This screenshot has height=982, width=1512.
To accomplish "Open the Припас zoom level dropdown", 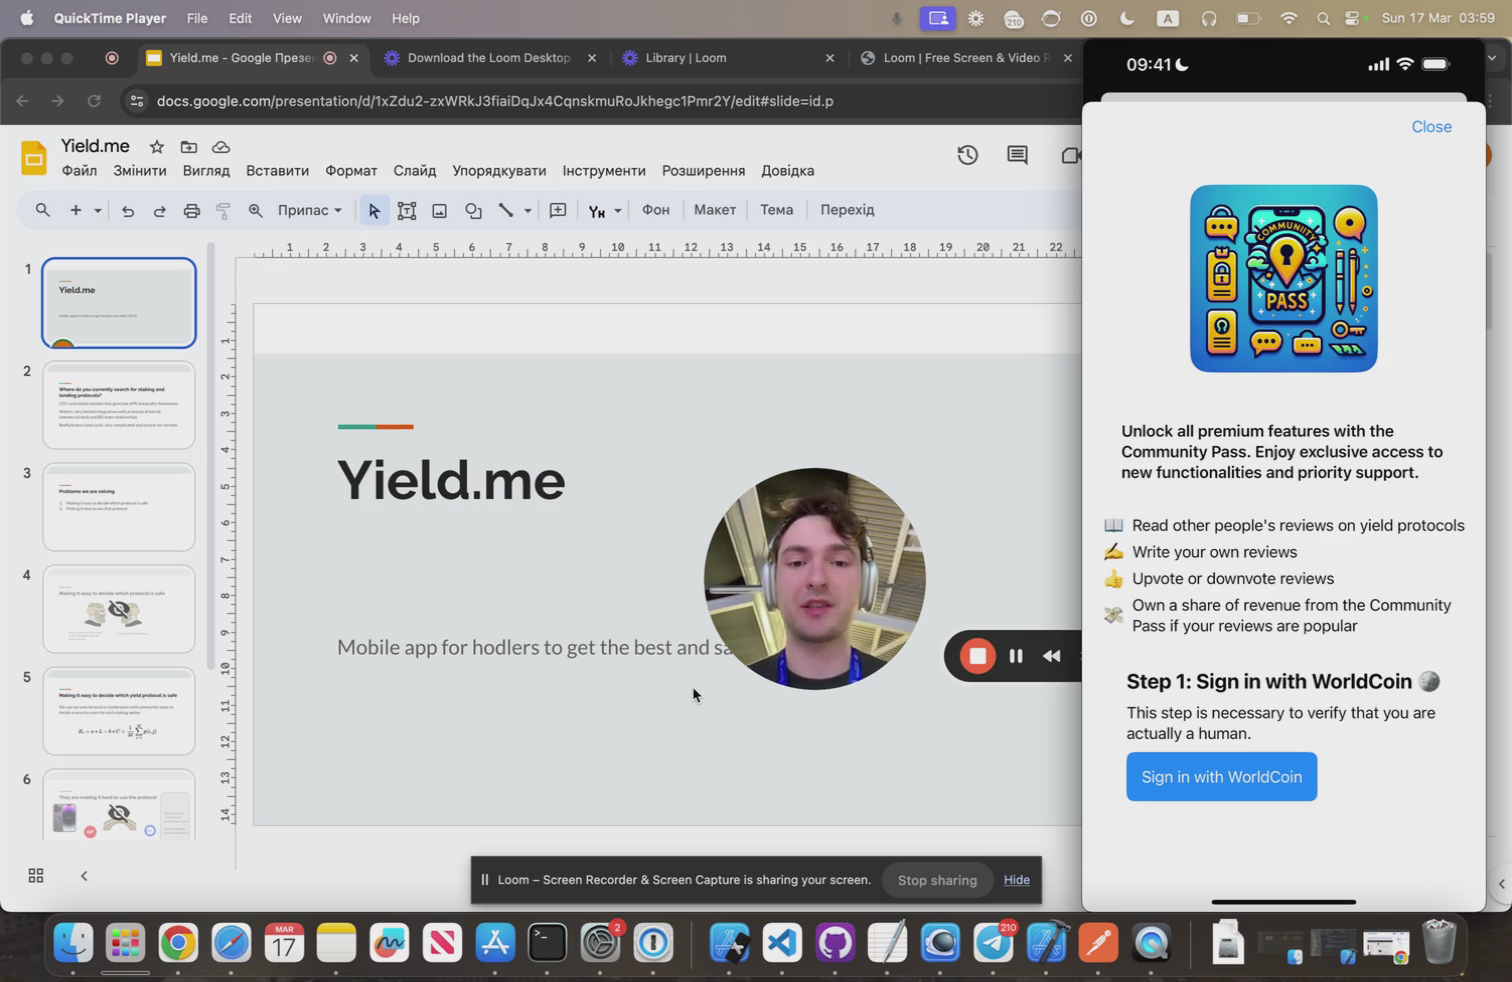I will click(310, 210).
